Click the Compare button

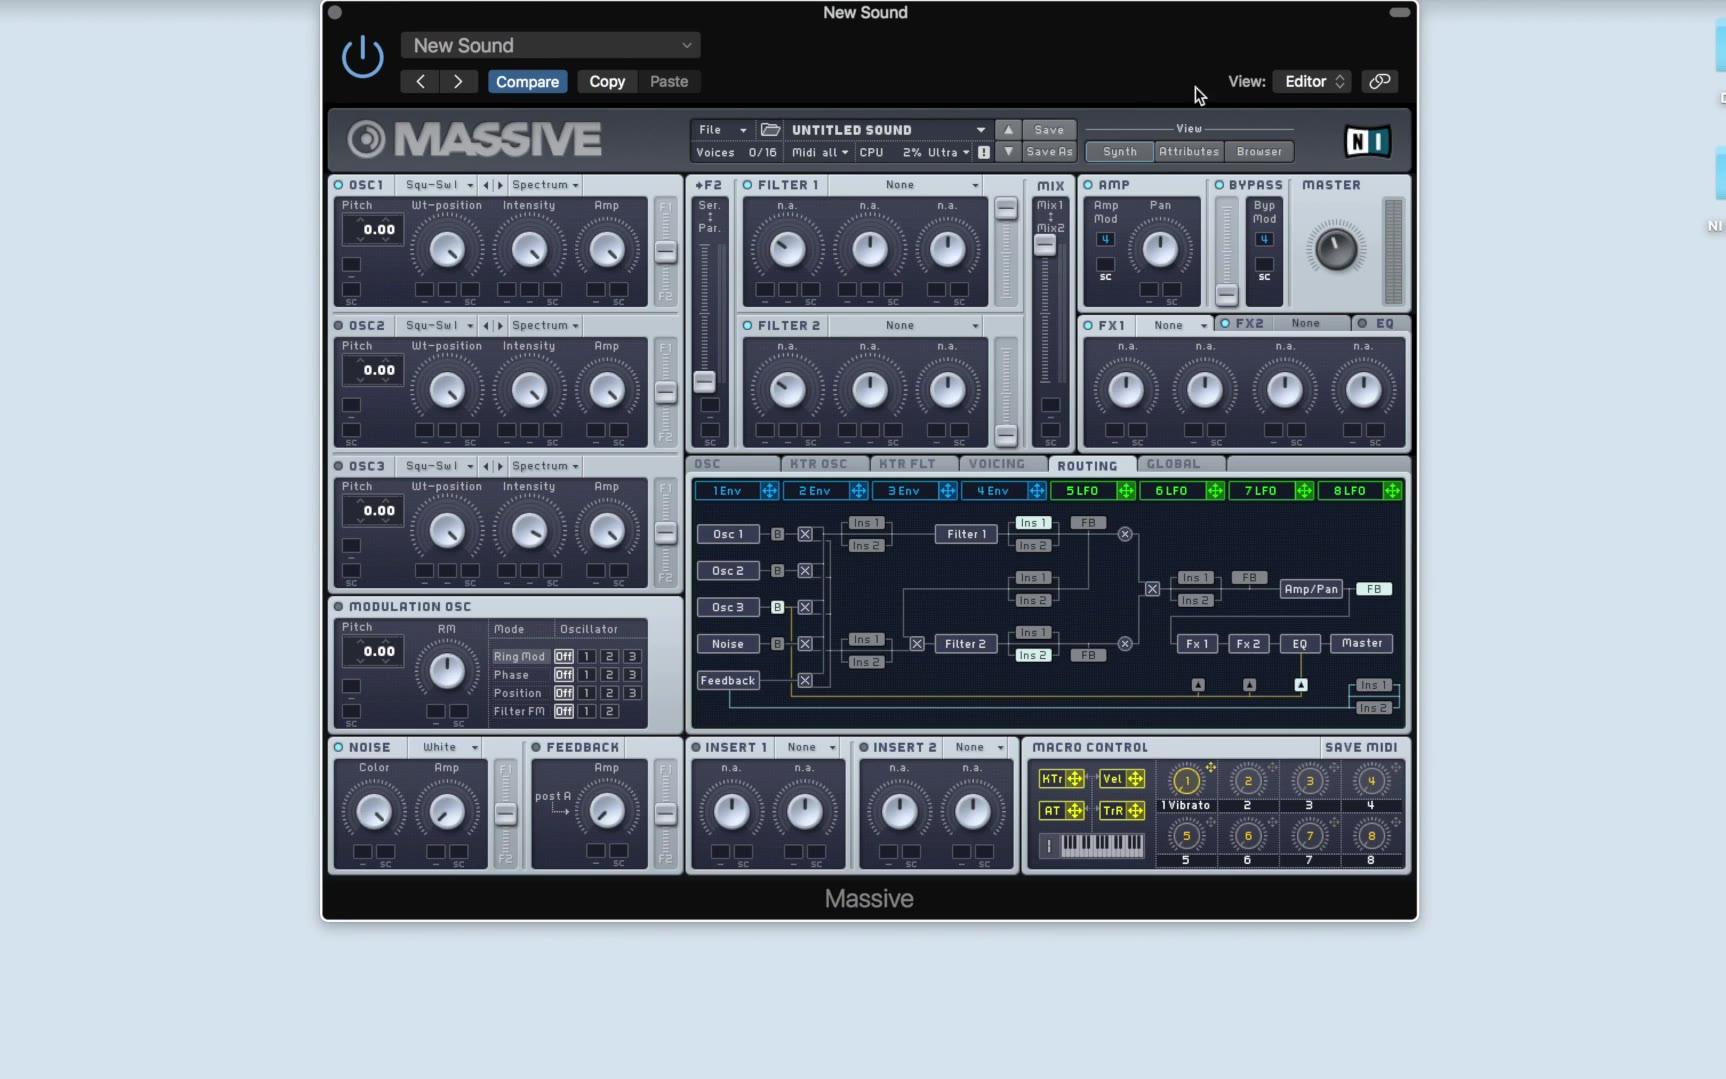pyautogui.click(x=527, y=82)
